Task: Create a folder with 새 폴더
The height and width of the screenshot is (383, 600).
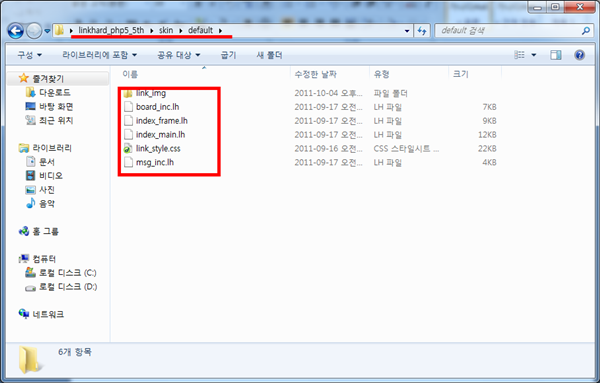Action: (269, 55)
